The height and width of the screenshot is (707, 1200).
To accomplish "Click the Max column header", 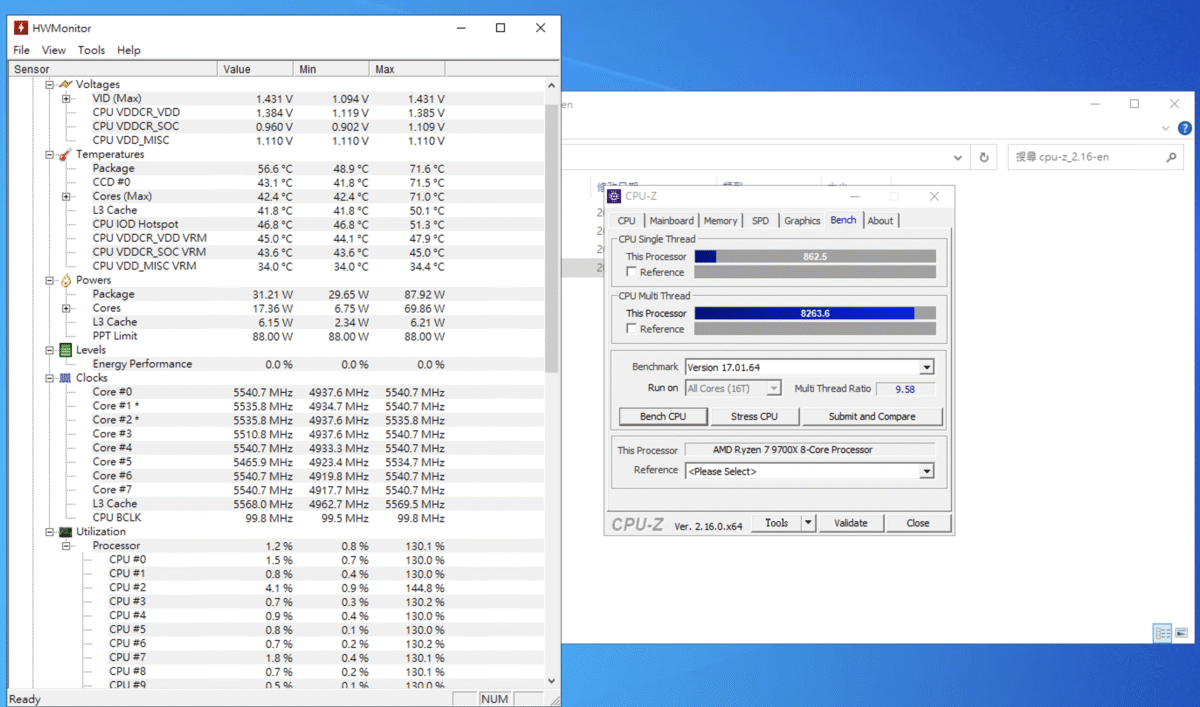I will pyautogui.click(x=408, y=69).
